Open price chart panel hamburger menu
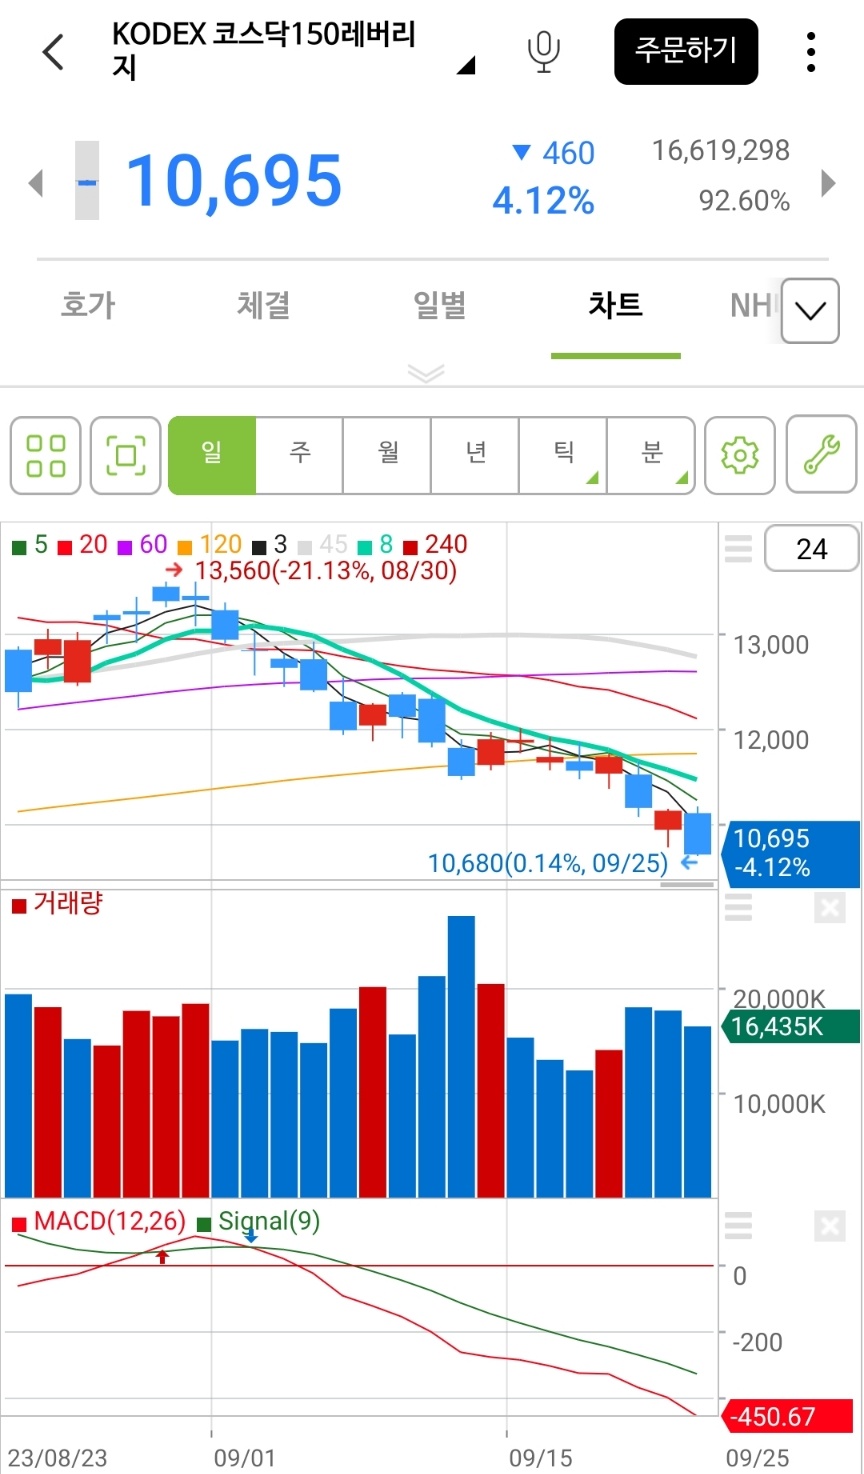The width and height of the screenshot is (864, 1474). 738,549
